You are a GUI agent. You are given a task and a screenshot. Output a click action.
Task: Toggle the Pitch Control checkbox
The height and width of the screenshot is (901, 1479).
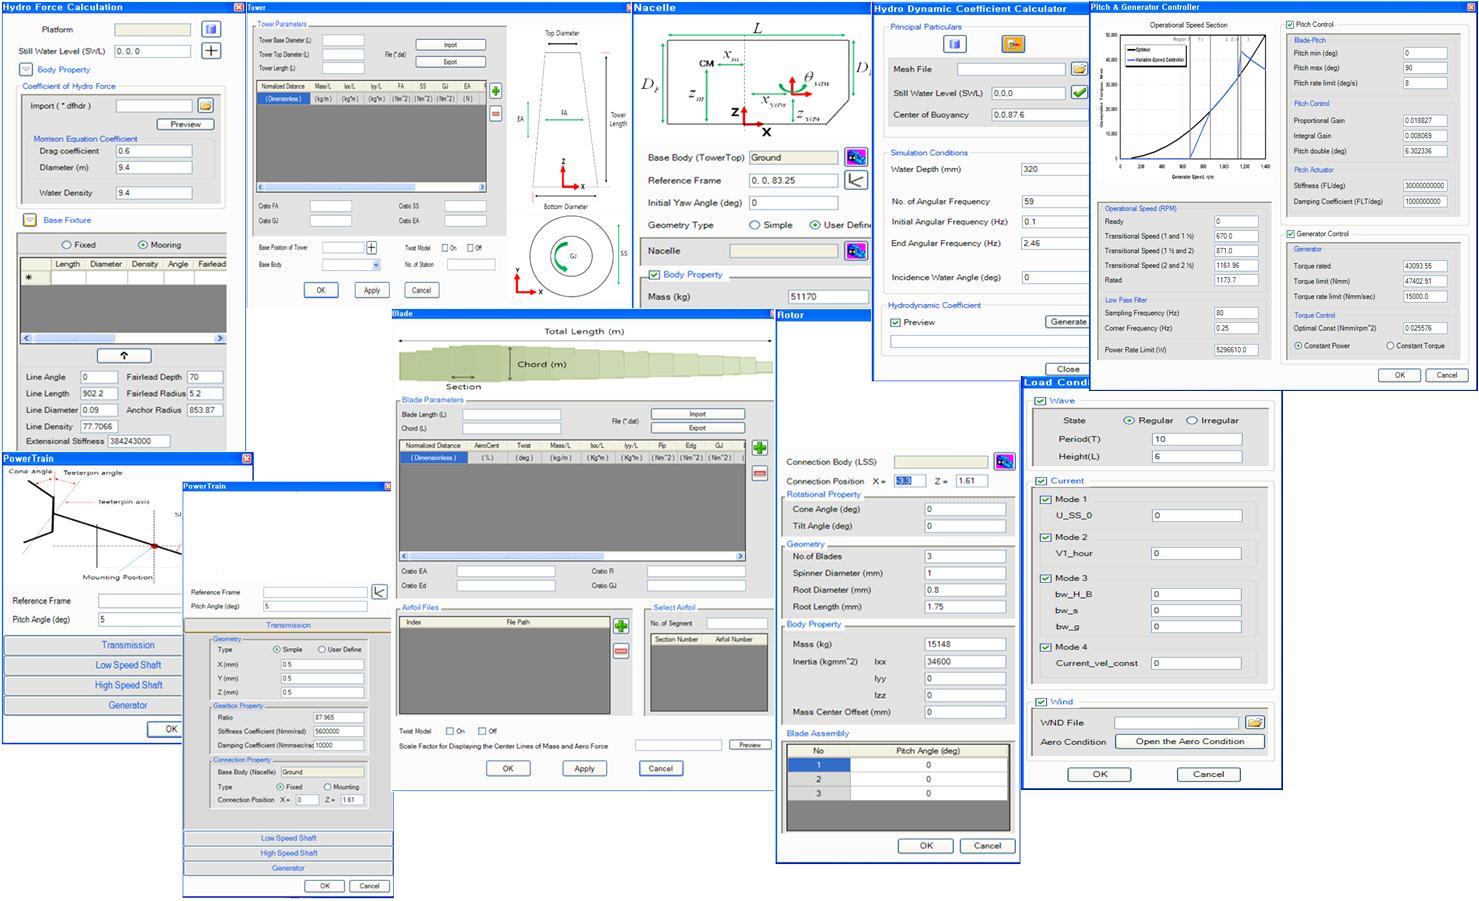tap(1290, 25)
